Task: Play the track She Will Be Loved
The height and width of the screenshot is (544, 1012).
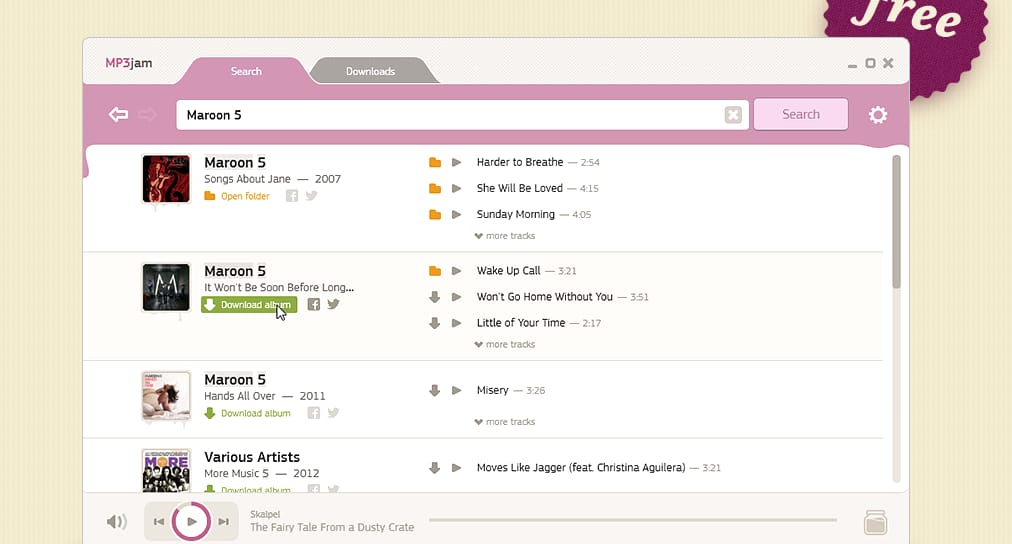Action: point(456,188)
